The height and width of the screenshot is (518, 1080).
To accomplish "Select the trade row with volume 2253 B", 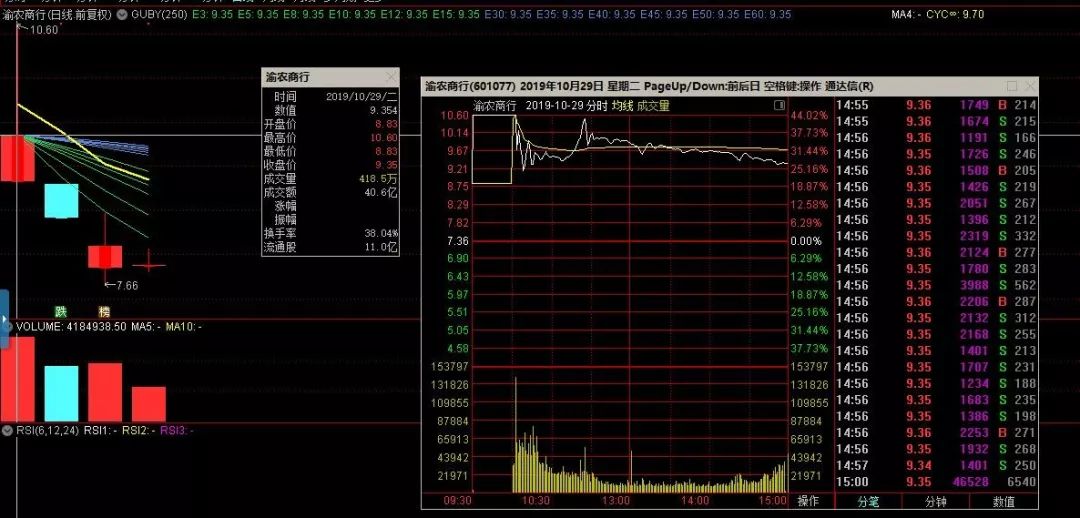I will point(937,433).
